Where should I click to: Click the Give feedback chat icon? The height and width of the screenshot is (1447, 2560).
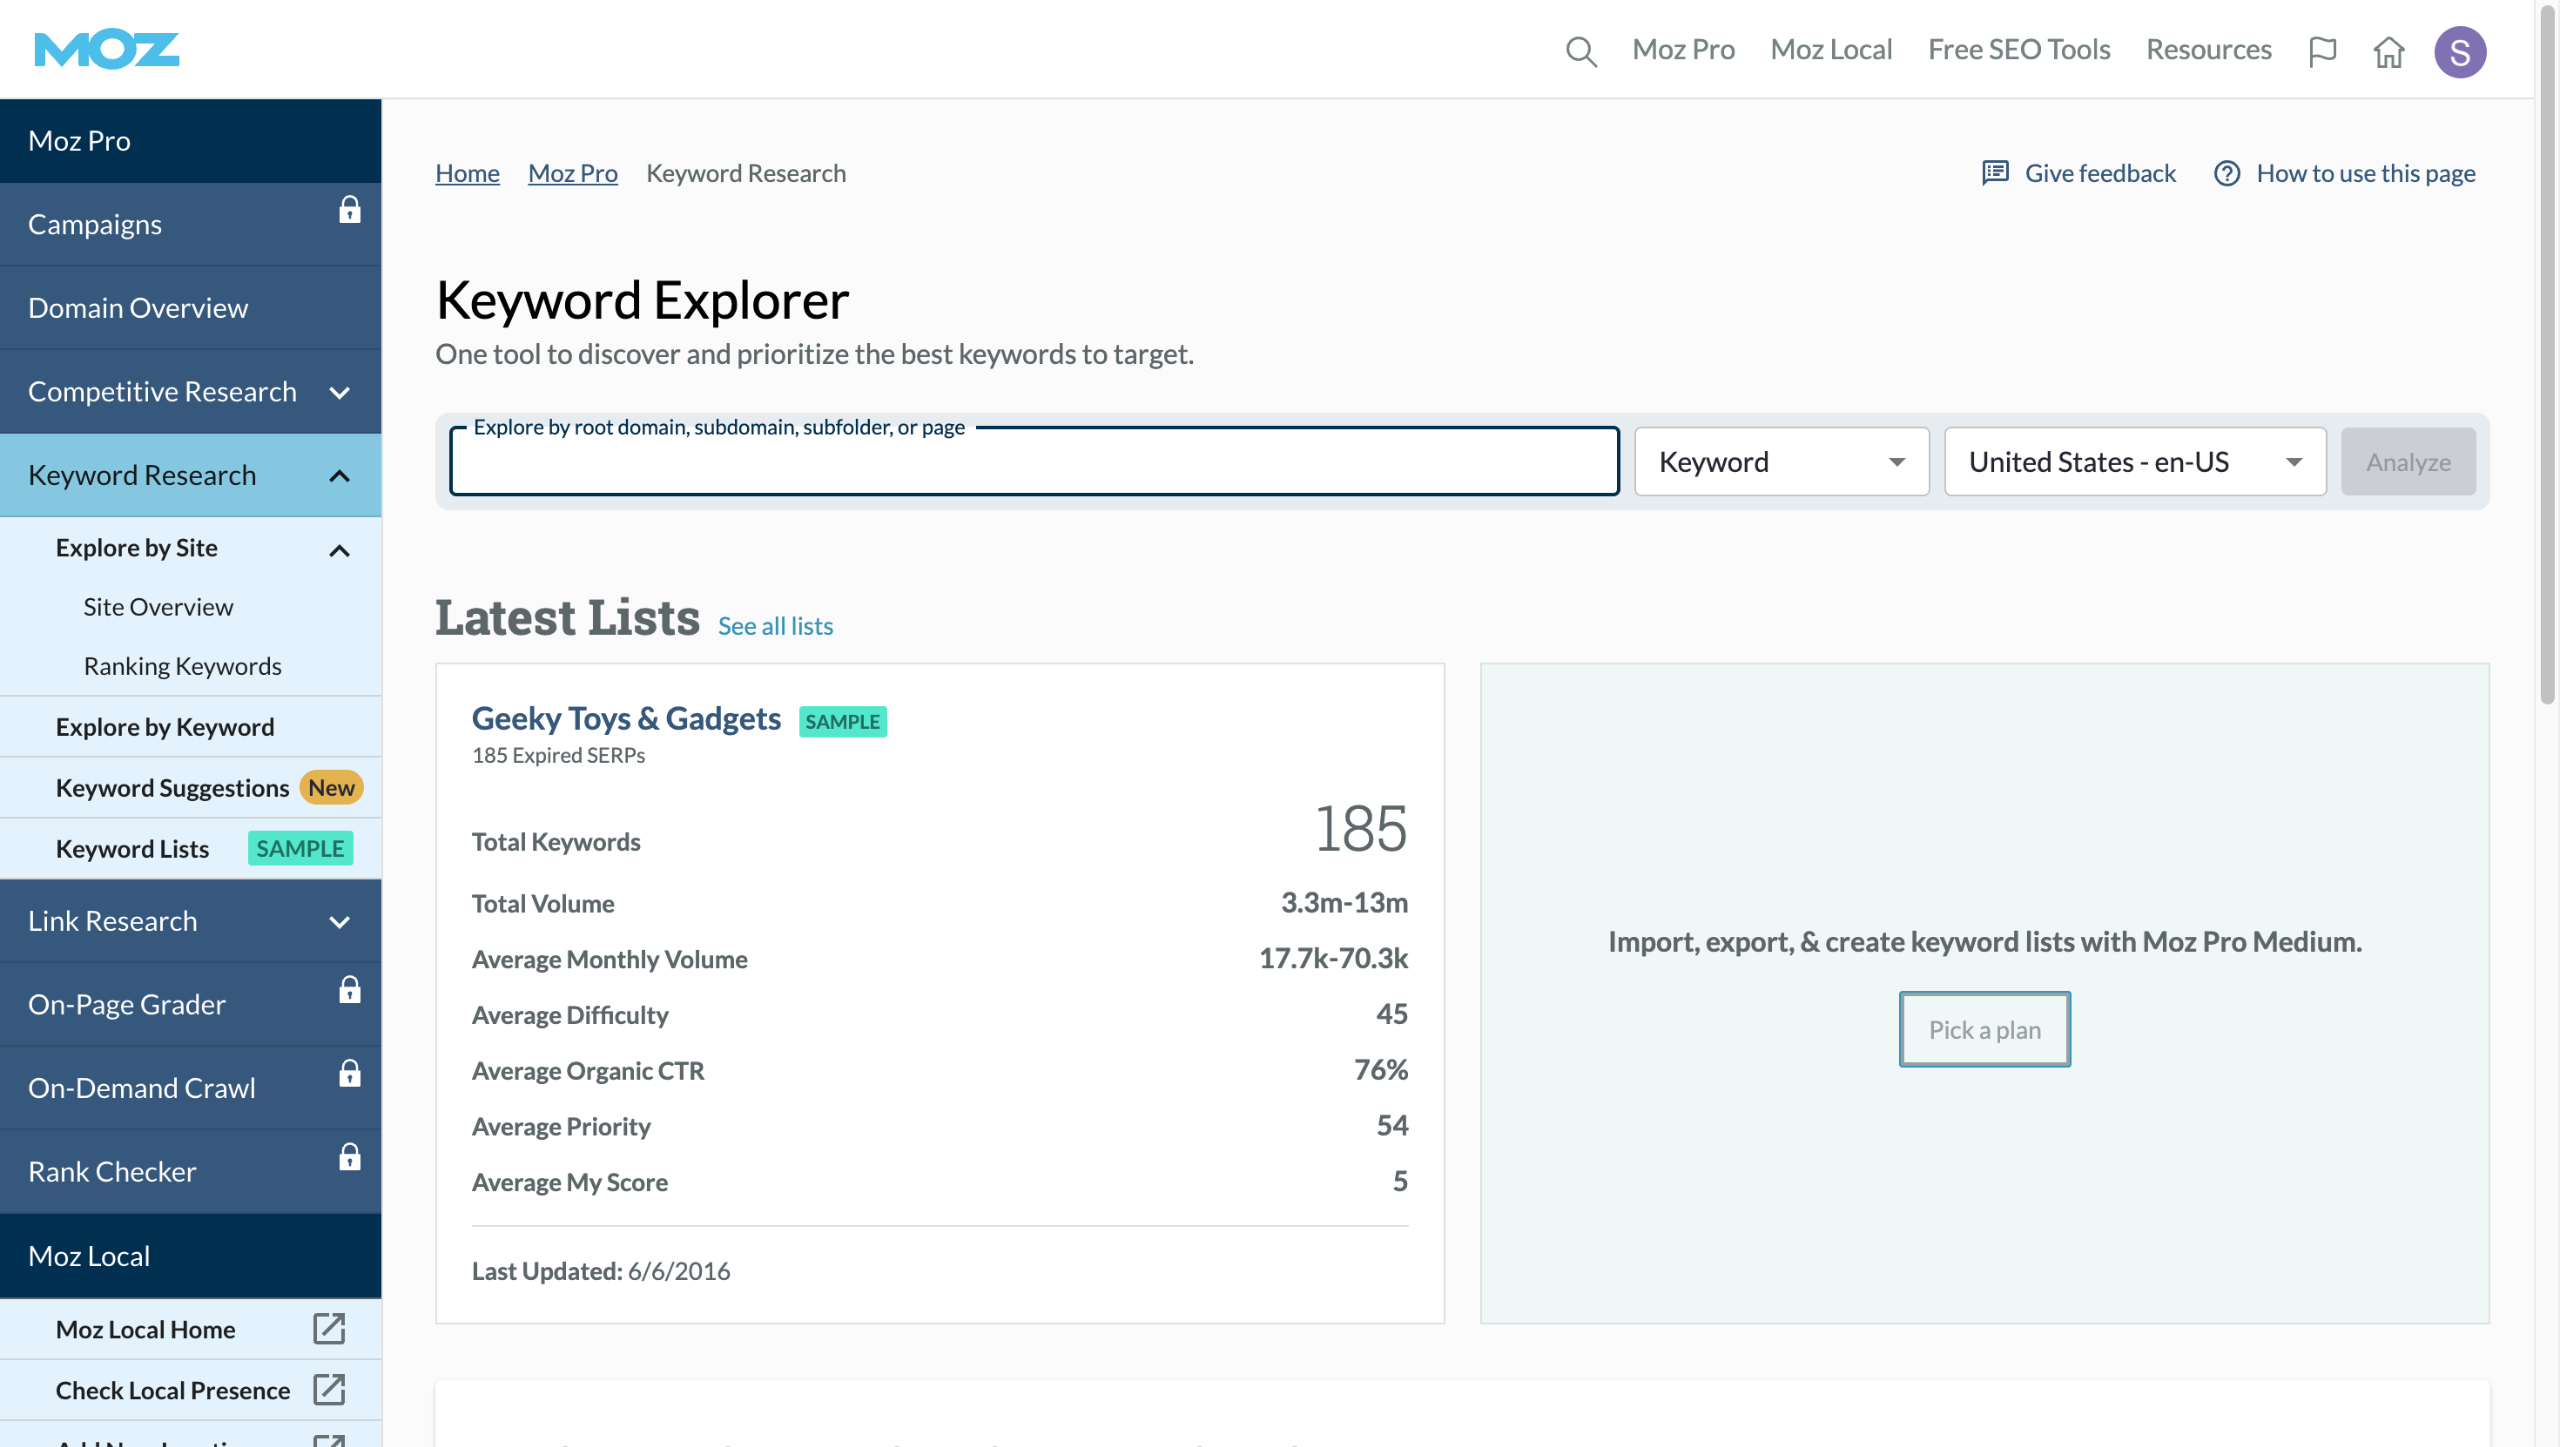1995,173
